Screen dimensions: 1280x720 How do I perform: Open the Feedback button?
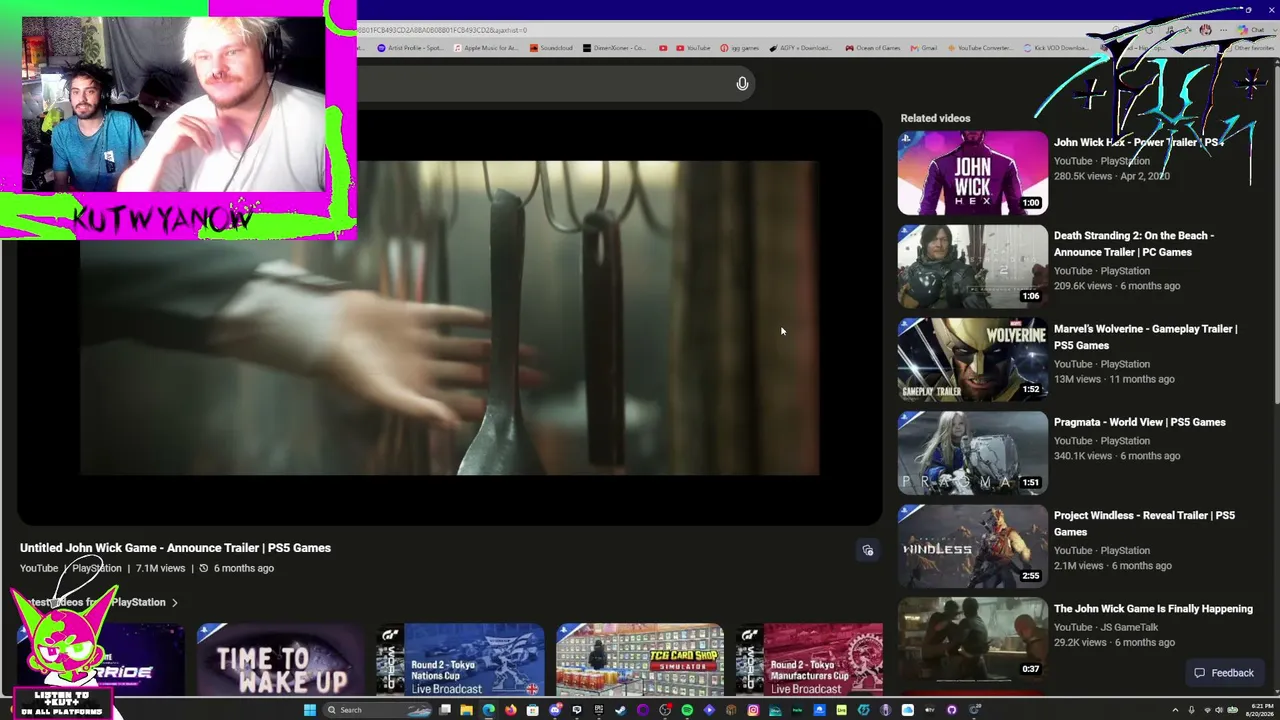[x=1223, y=673]
